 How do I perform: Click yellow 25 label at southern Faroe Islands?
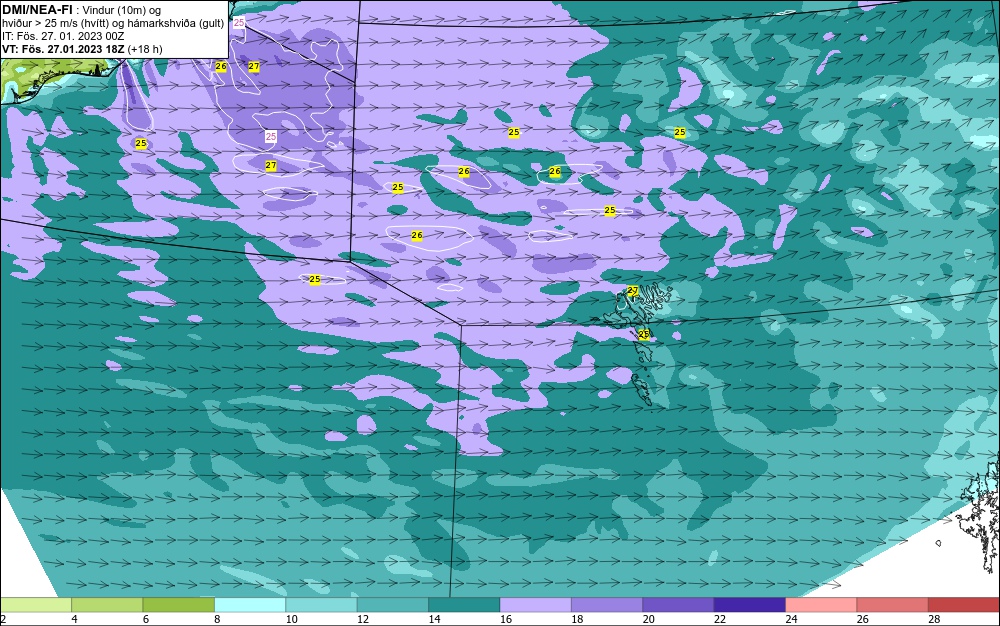pyautogui.click(x=643, y=333)
